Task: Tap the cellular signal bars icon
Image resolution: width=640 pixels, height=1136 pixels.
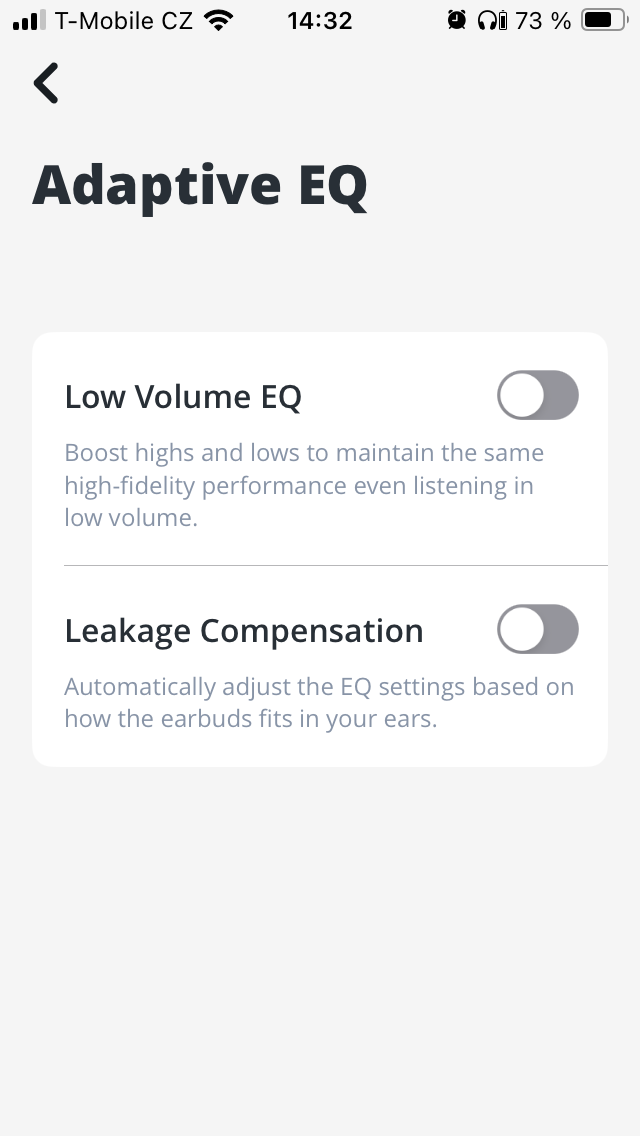Action: click(x=30, y=20)
